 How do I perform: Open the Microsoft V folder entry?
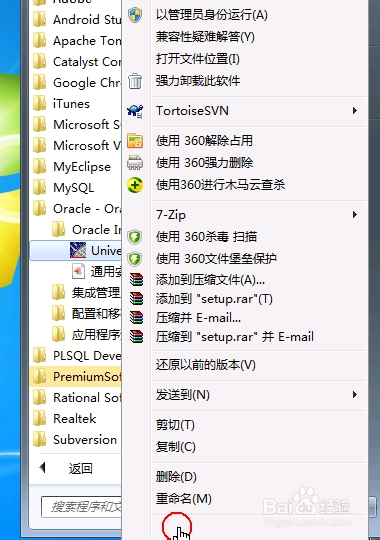point(76,146)
